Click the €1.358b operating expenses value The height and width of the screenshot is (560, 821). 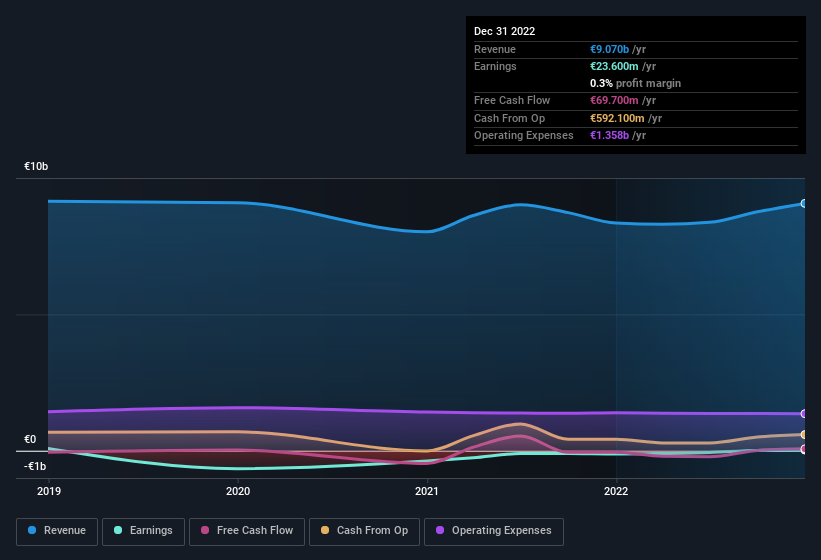[x=609, y=135]
